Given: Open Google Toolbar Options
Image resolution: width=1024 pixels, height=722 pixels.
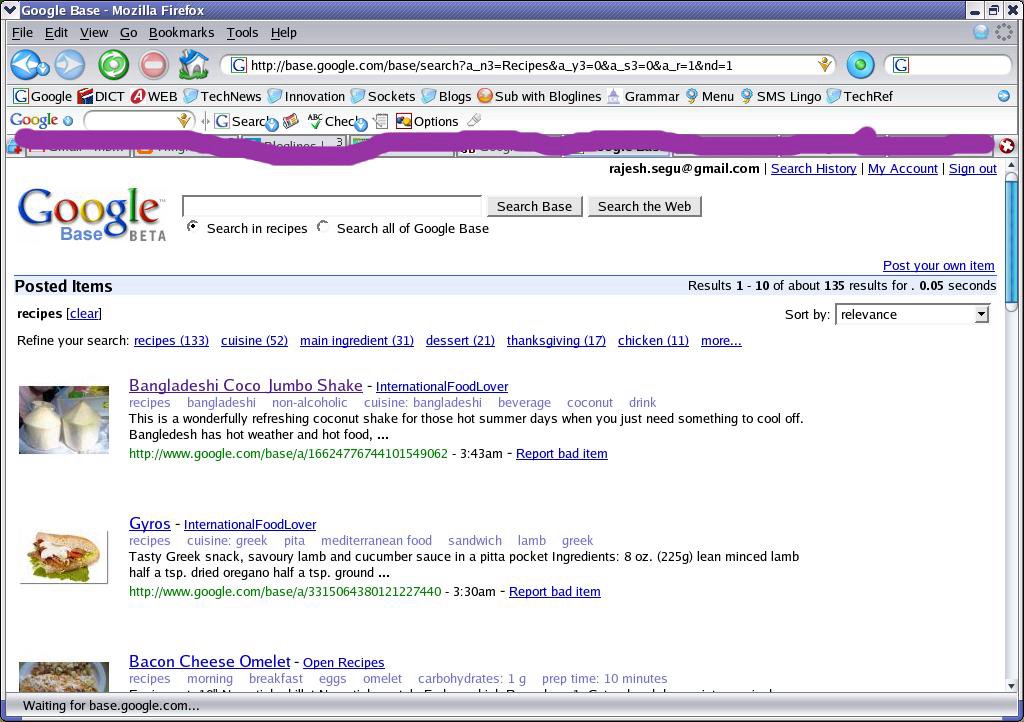Looking at the screenshot, I should pos(427,121).
